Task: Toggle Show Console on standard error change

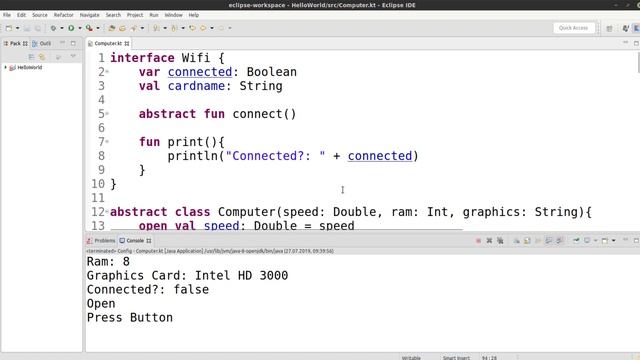Action: pos(560,241)
